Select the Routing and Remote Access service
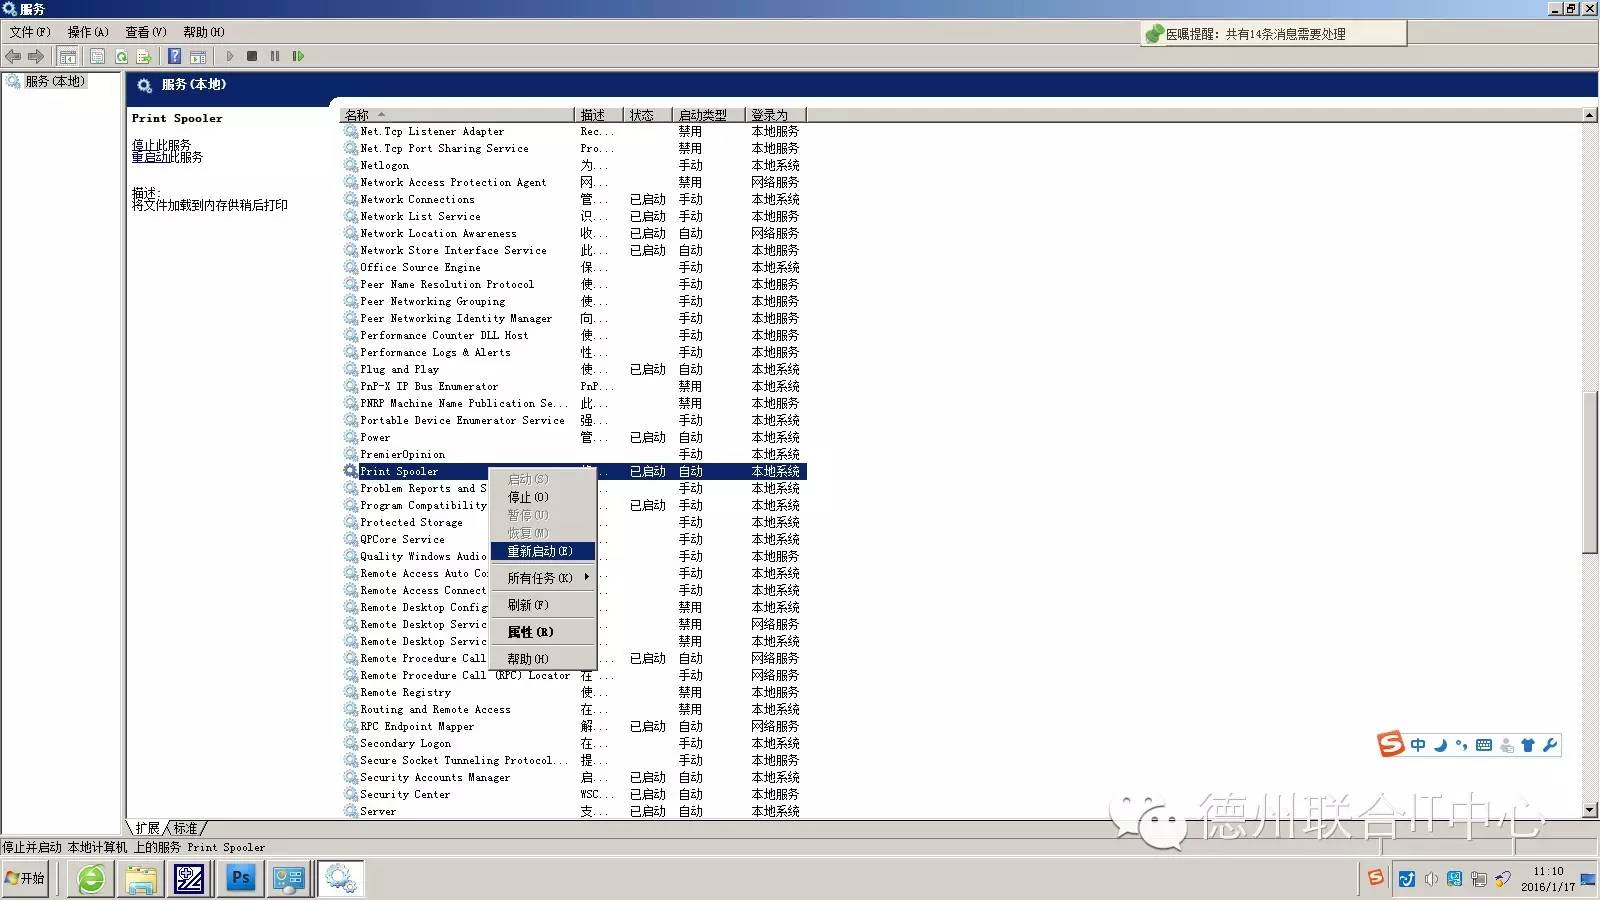Screen dimensions: 1600x900 (574, 709)
